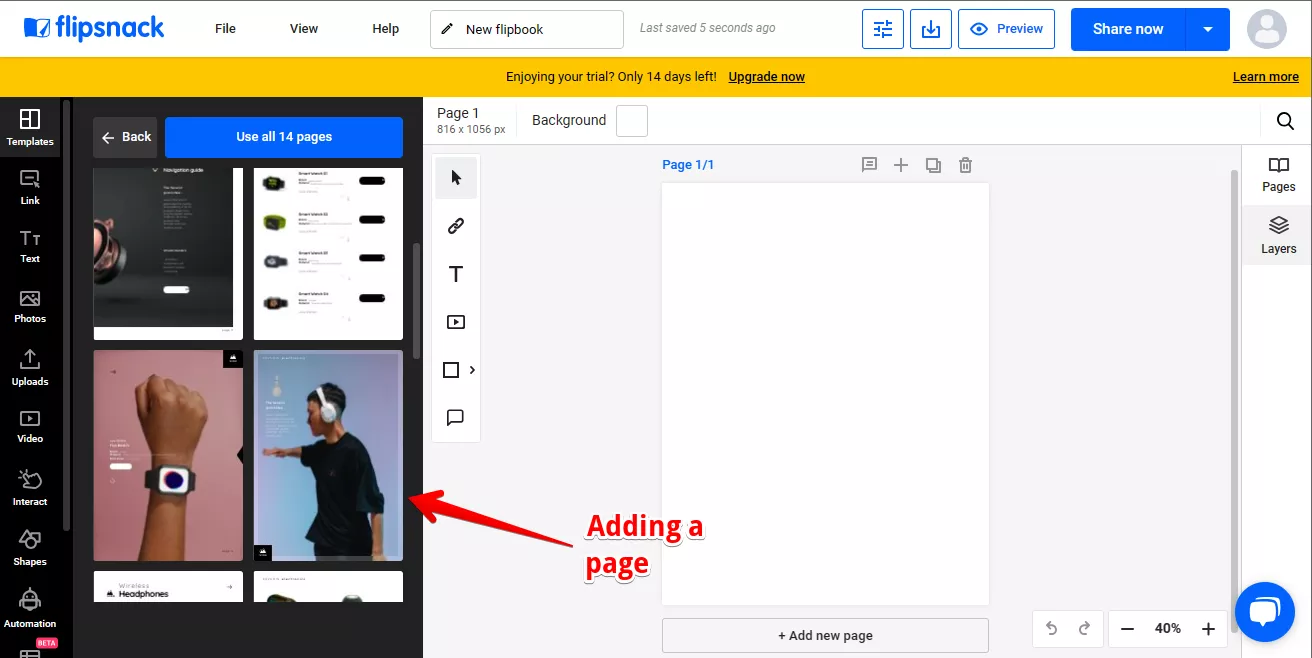Screen dimensions: 1312x658
Task: Click zoom in plus button
Action: tap(1208, 629)
